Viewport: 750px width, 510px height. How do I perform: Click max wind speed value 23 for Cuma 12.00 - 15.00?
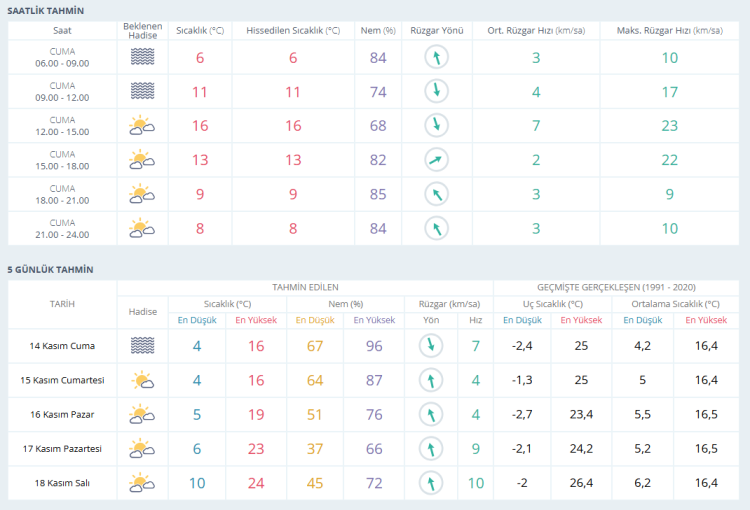tap(669, 126)
